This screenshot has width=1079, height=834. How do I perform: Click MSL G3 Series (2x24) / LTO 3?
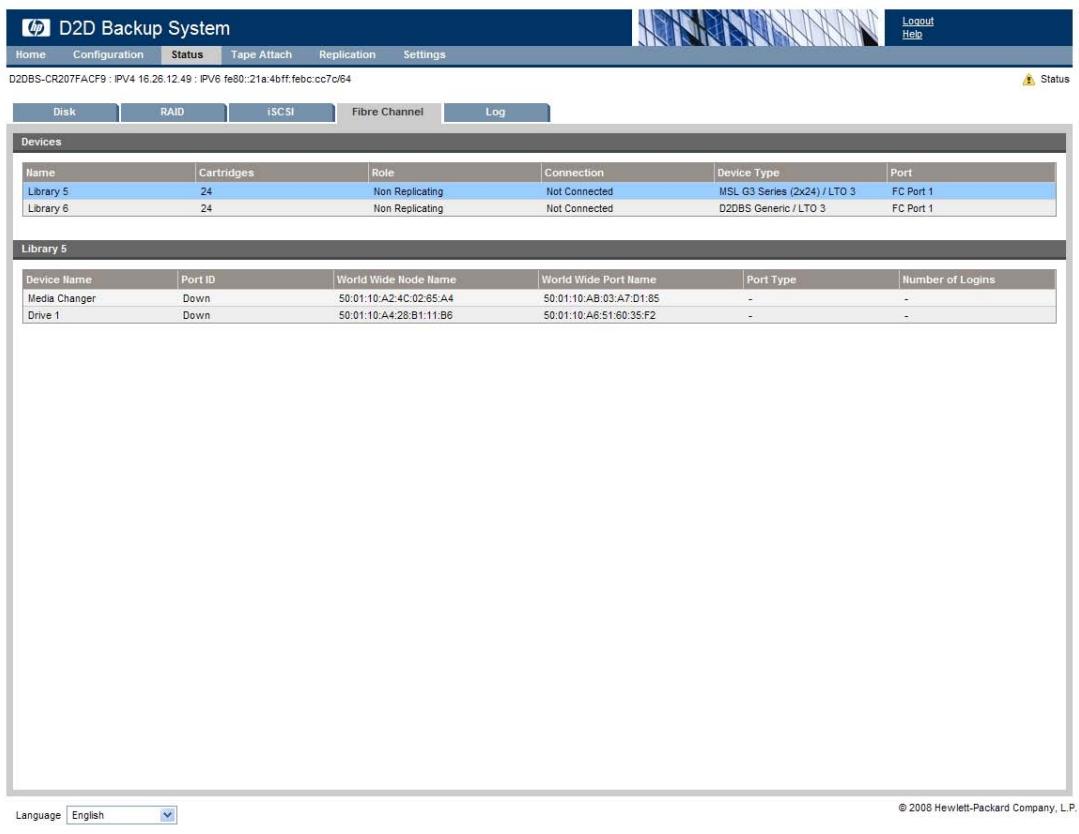click(x=787, y=191)
